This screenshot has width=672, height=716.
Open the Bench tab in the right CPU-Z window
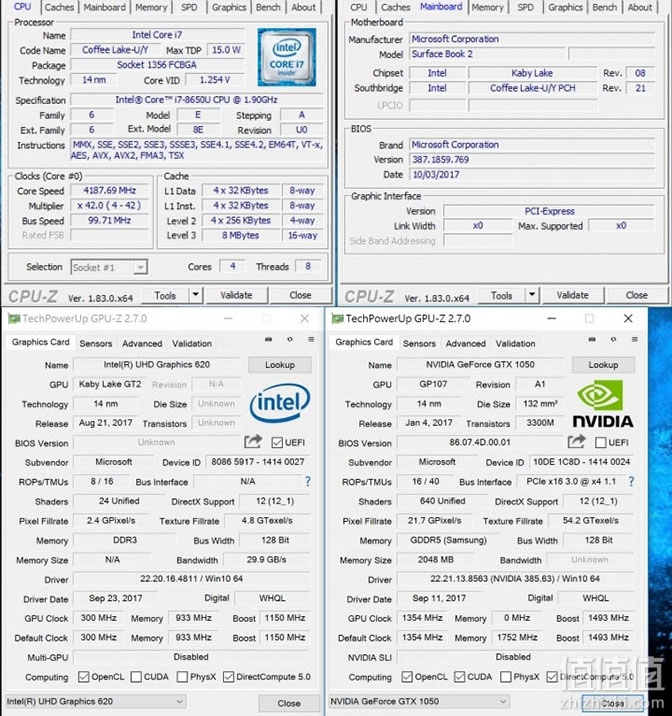tap(604, 7)
